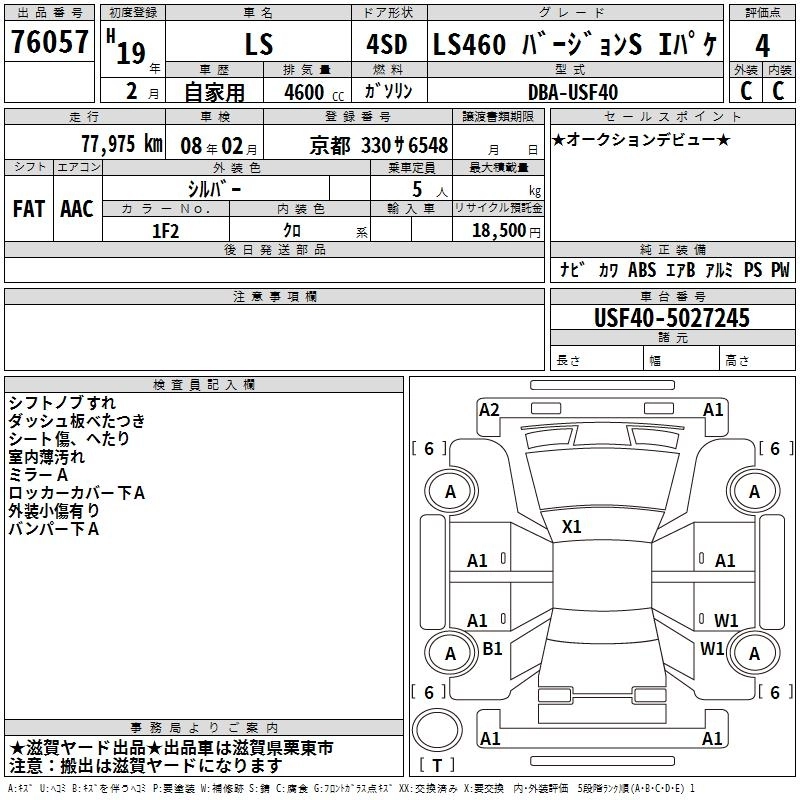
Task: Click the top-right tire circle marked A
Action: tap(753, 491)
